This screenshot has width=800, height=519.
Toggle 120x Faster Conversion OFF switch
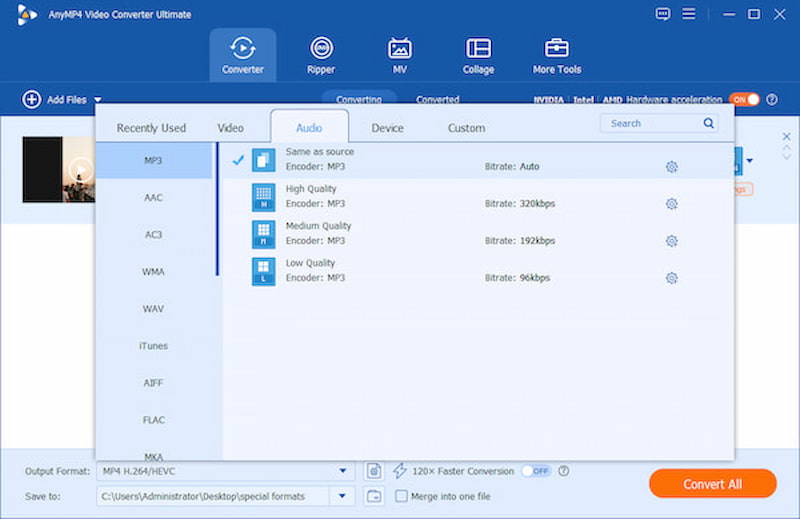coord(536,471)
